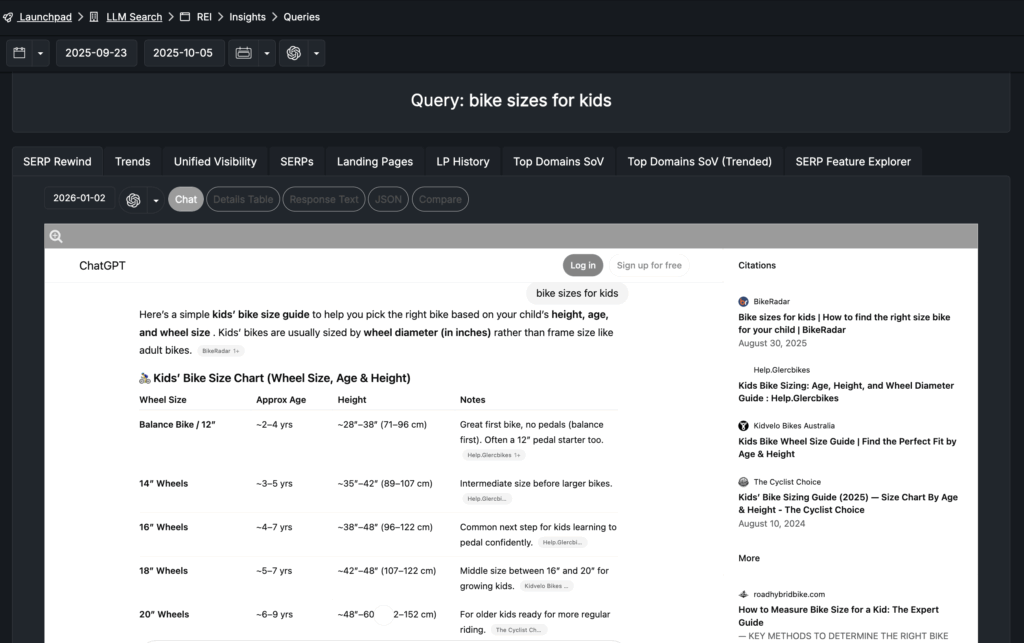
Task: Expand the calendar preset dropdown arrow
Action: point(41,53)
